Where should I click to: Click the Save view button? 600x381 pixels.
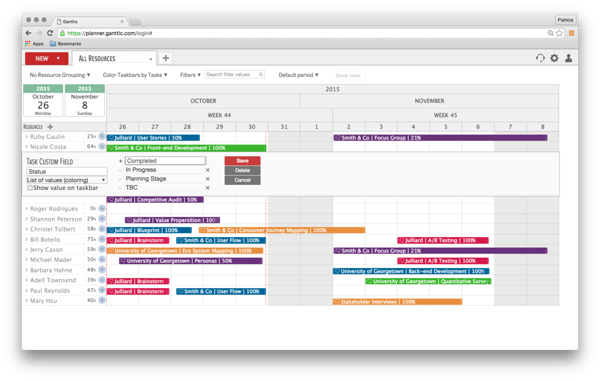348,75
